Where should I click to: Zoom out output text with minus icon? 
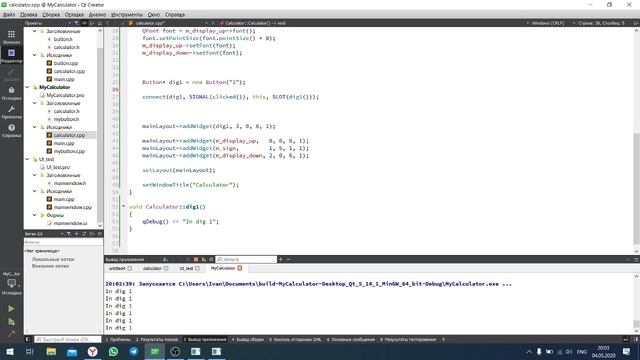(x=288, y=260)
